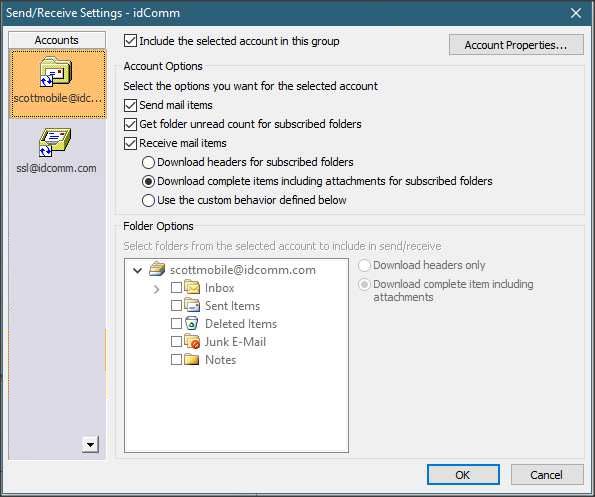595x497 pixels.
Task: Select the scottmobile@idc... account icon
Action: [56, 71]
